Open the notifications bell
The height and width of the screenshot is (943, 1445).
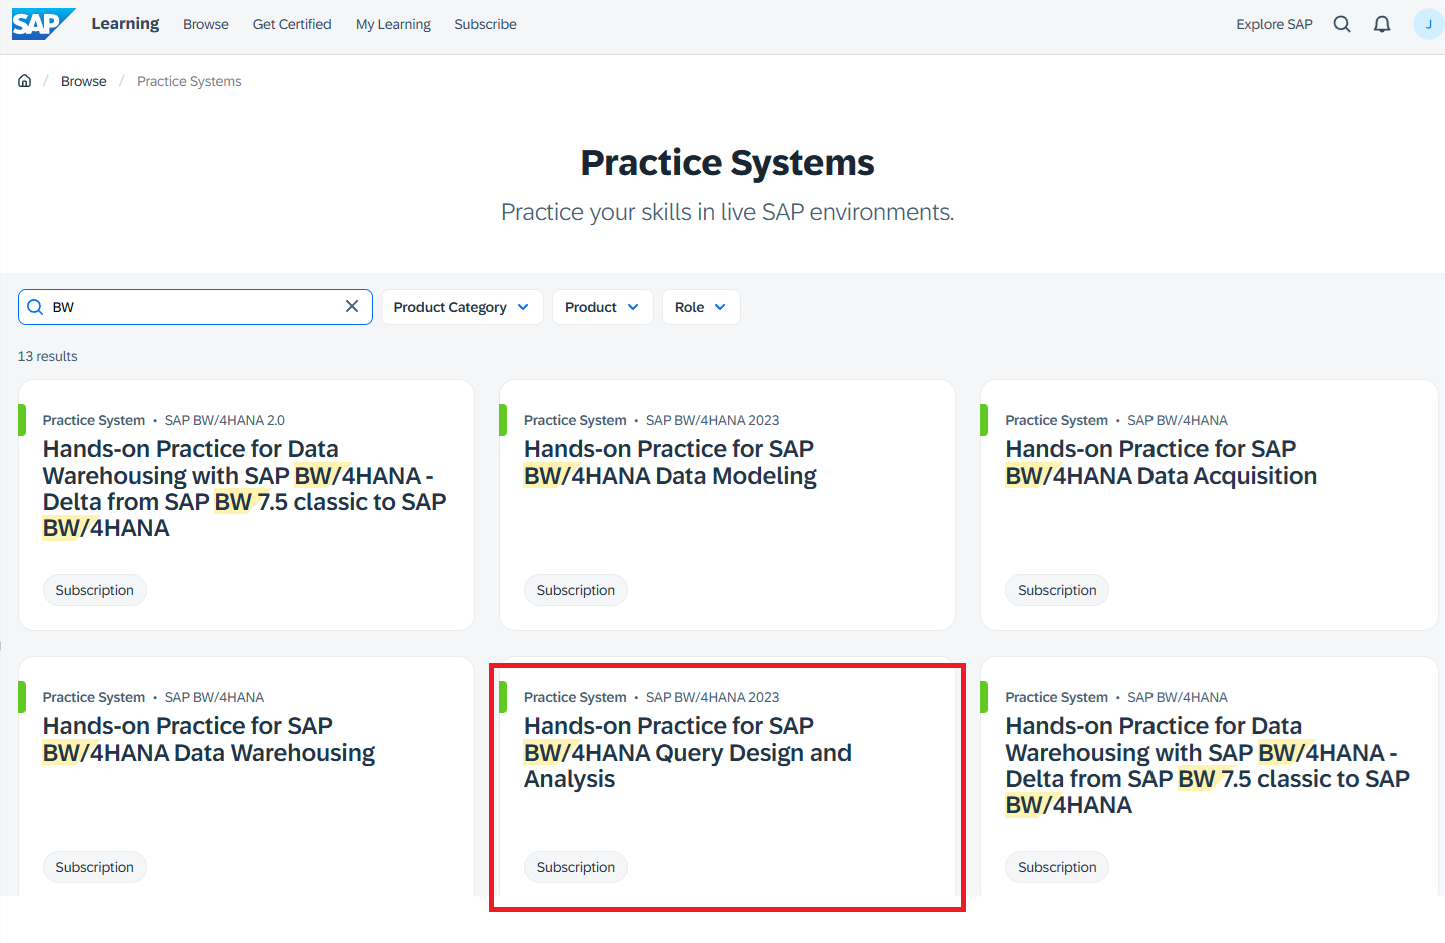(1382, 24)
